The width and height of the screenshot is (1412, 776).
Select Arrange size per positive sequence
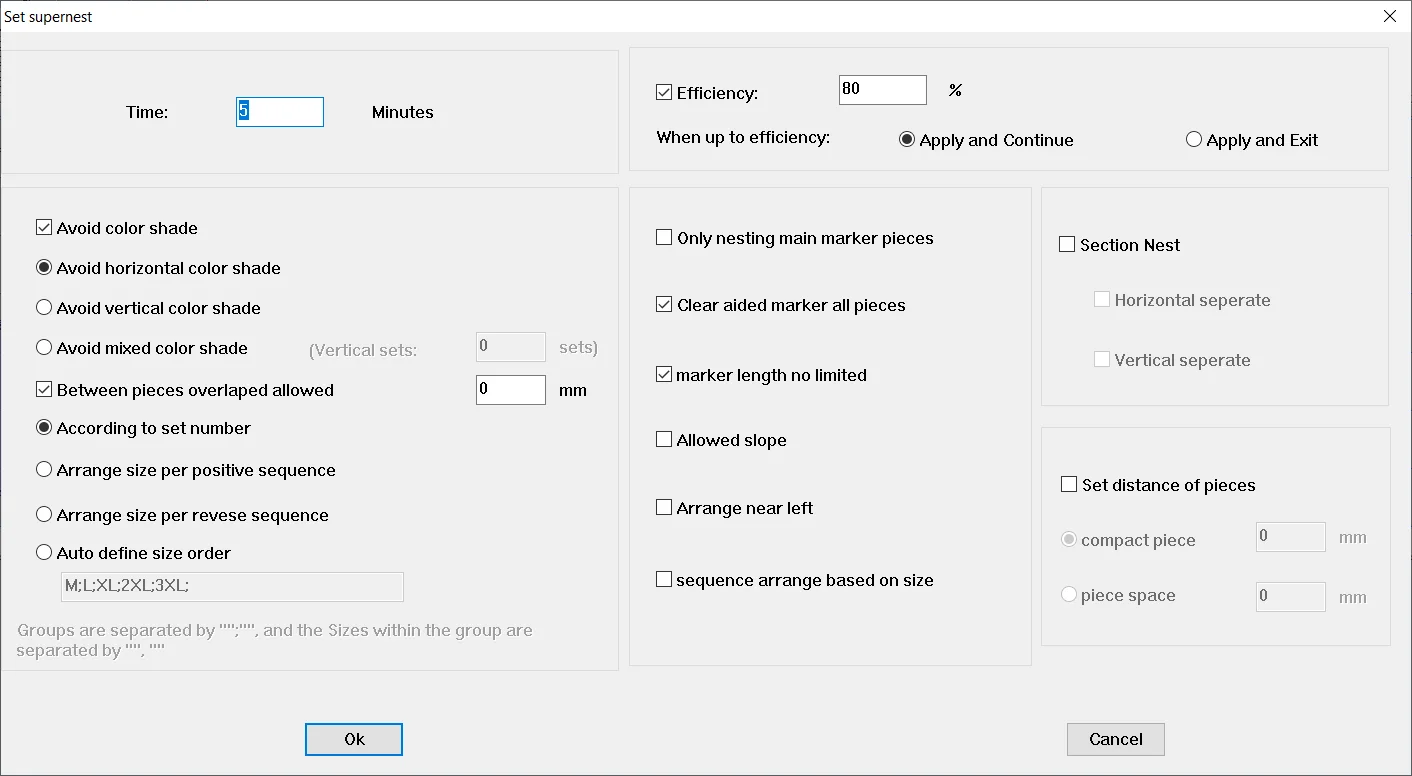pos(44,469)
